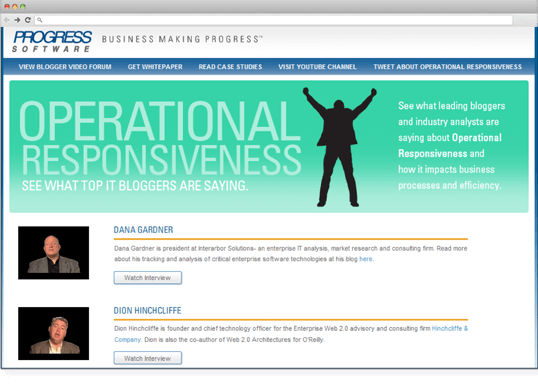Image resolution: width=538 pixels, height=391 pixels.
Task: Select Tweet About Operational Responsiveness nav item
Action: (447, 67)
